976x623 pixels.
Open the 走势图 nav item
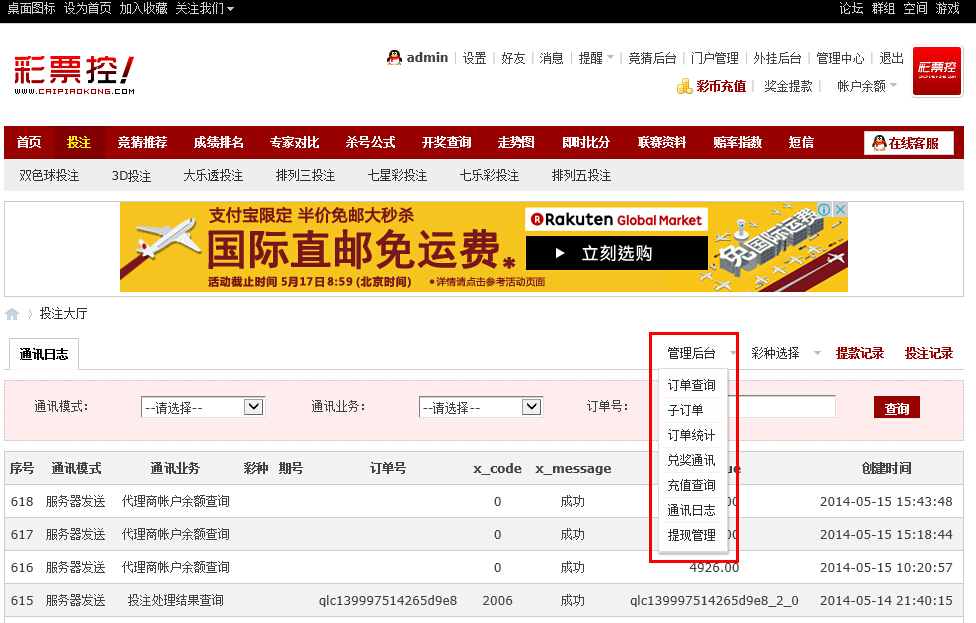(x=516, y=143)
